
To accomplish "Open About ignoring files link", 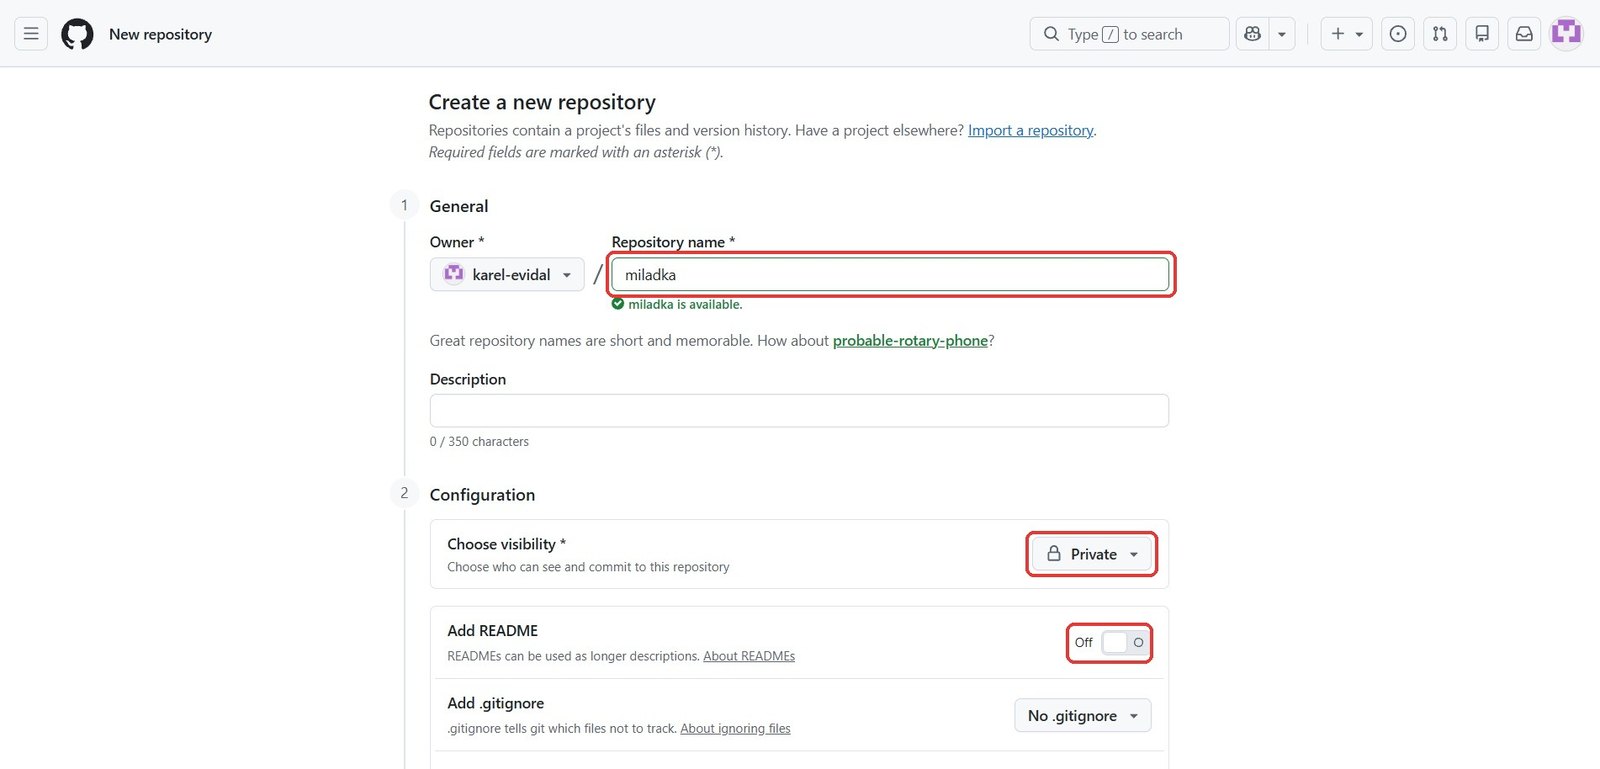I will coord(735,728).
